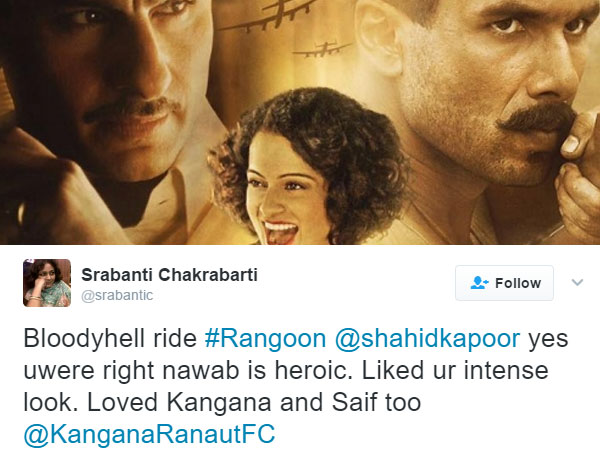
Task: Click the add-person icon inside Follow
Action: (479, 283)
